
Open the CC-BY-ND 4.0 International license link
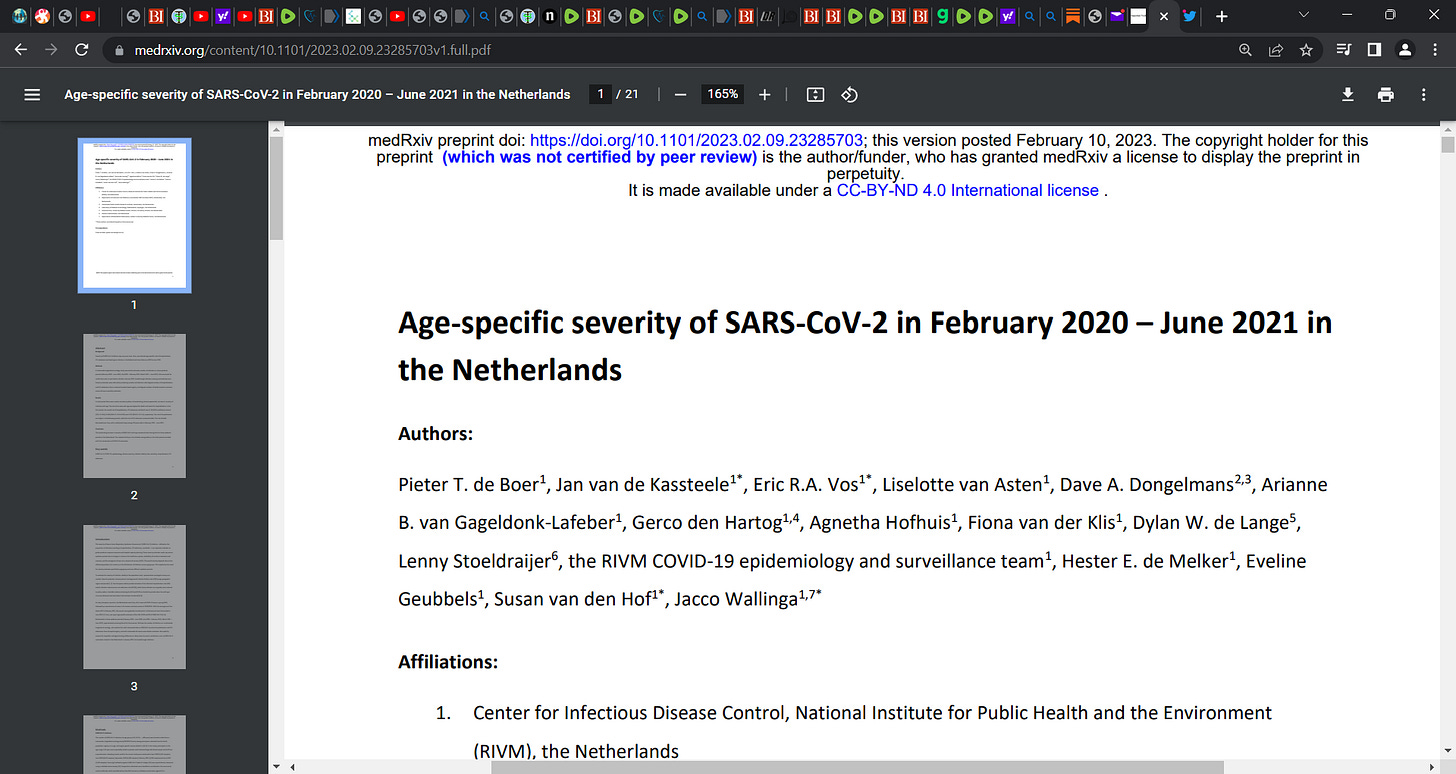tap(967, 190)
